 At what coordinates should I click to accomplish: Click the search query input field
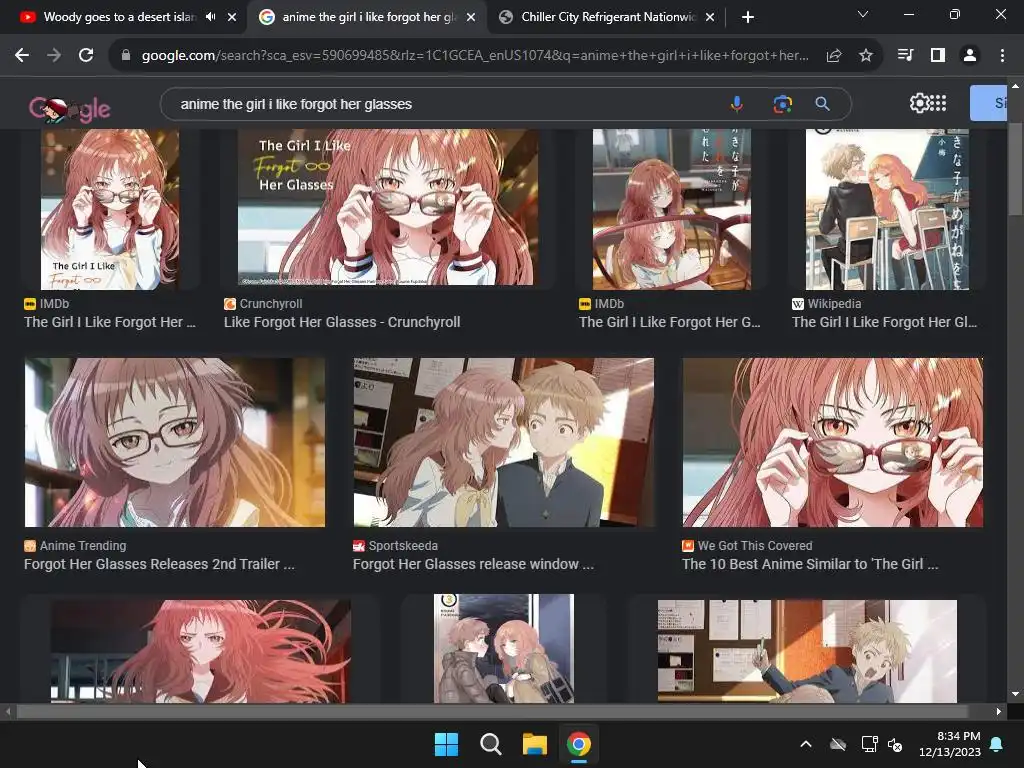pyautogui.click(x=444, y=104)
